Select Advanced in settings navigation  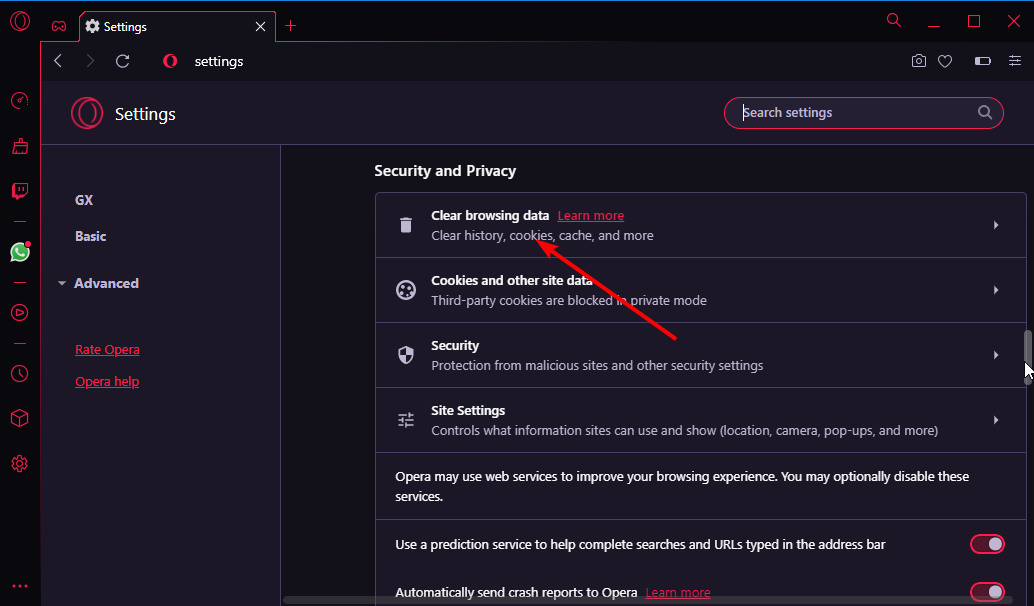point(106,283)
